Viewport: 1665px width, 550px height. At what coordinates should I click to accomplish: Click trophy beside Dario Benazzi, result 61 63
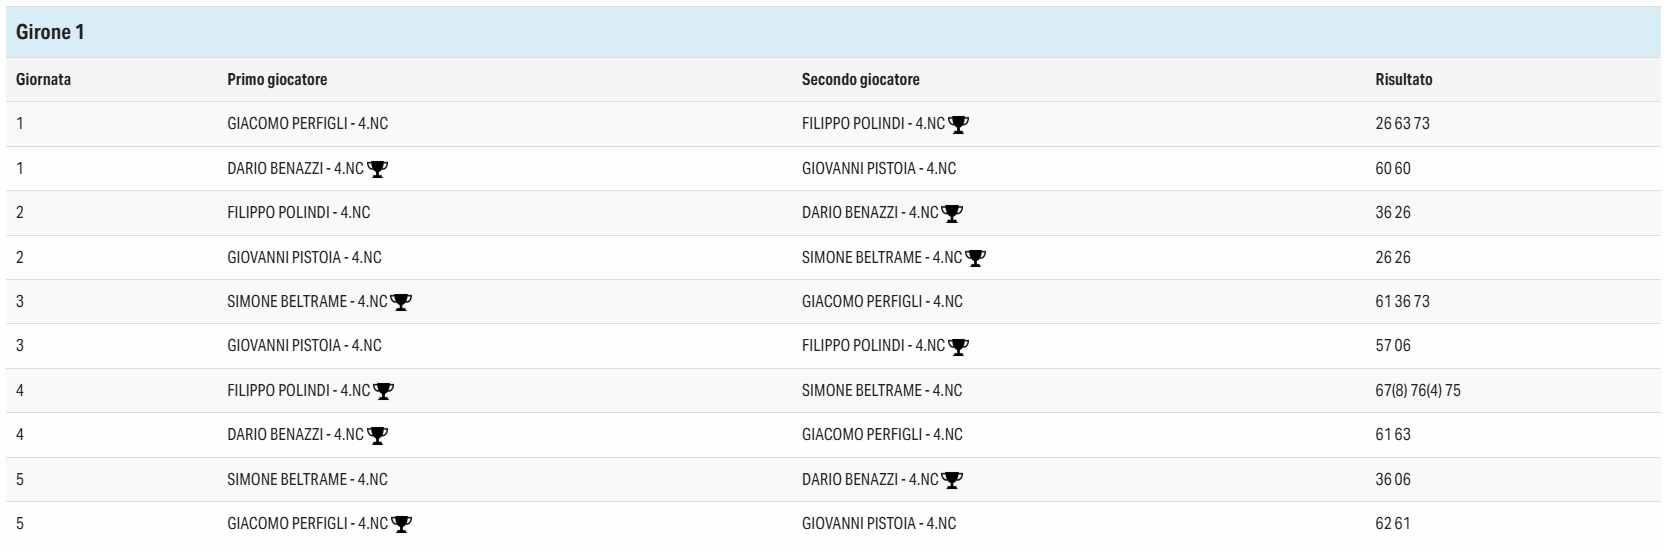377,435
